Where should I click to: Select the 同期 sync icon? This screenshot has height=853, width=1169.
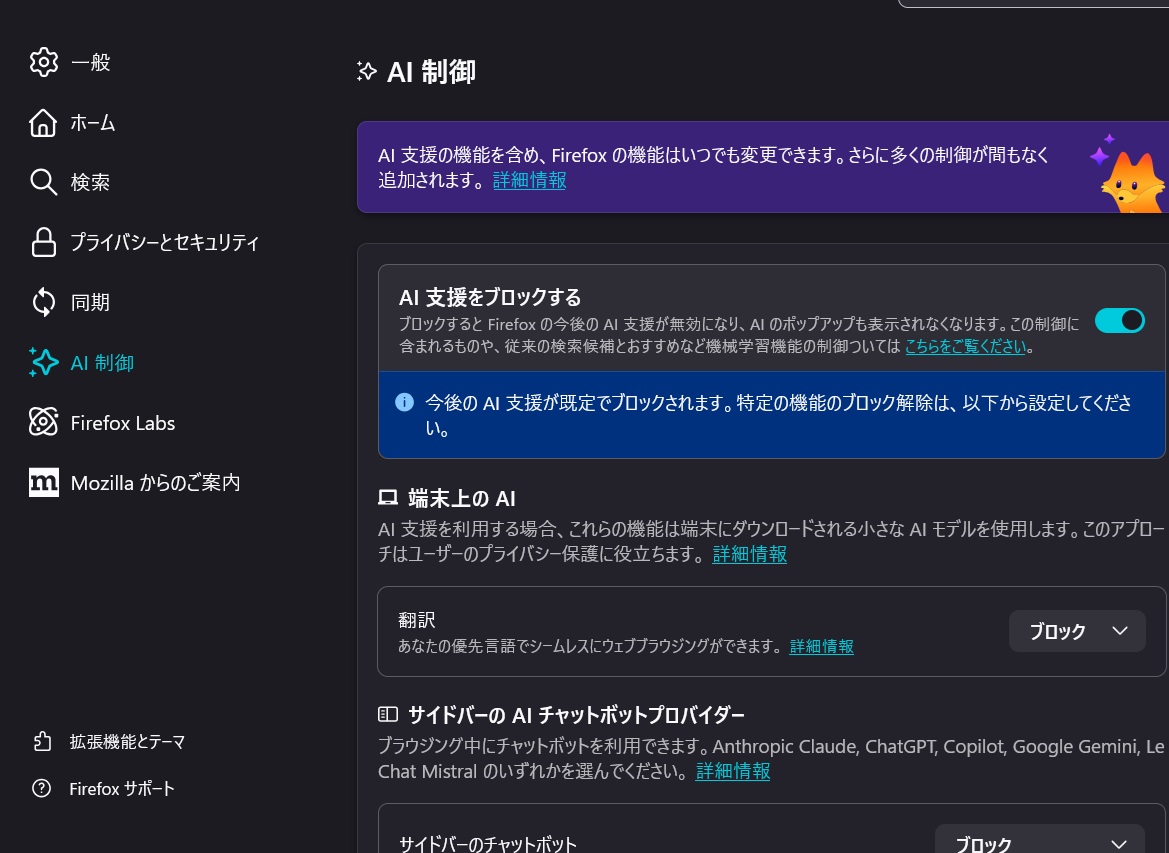44,302
